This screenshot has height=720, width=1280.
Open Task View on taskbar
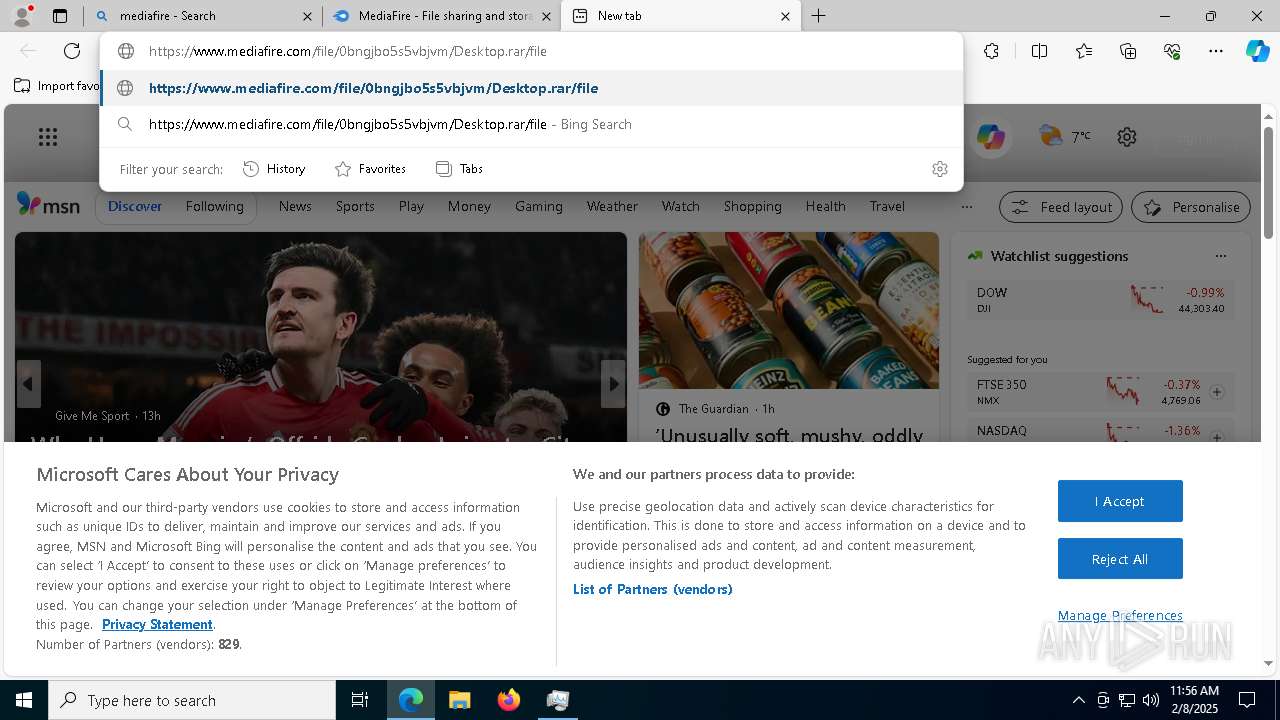[360, 700]
